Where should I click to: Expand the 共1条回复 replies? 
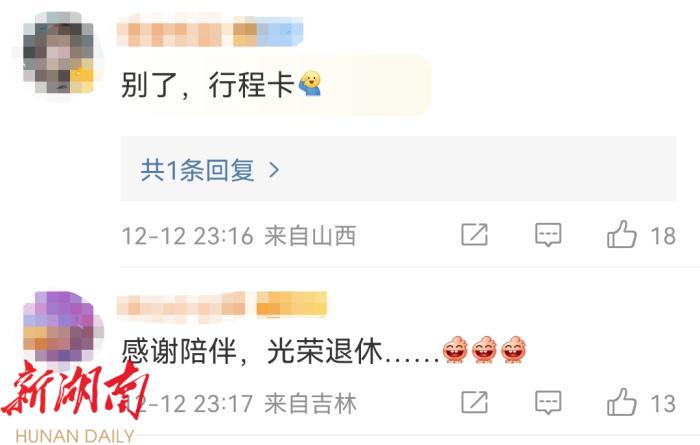(x=398, y=169)
